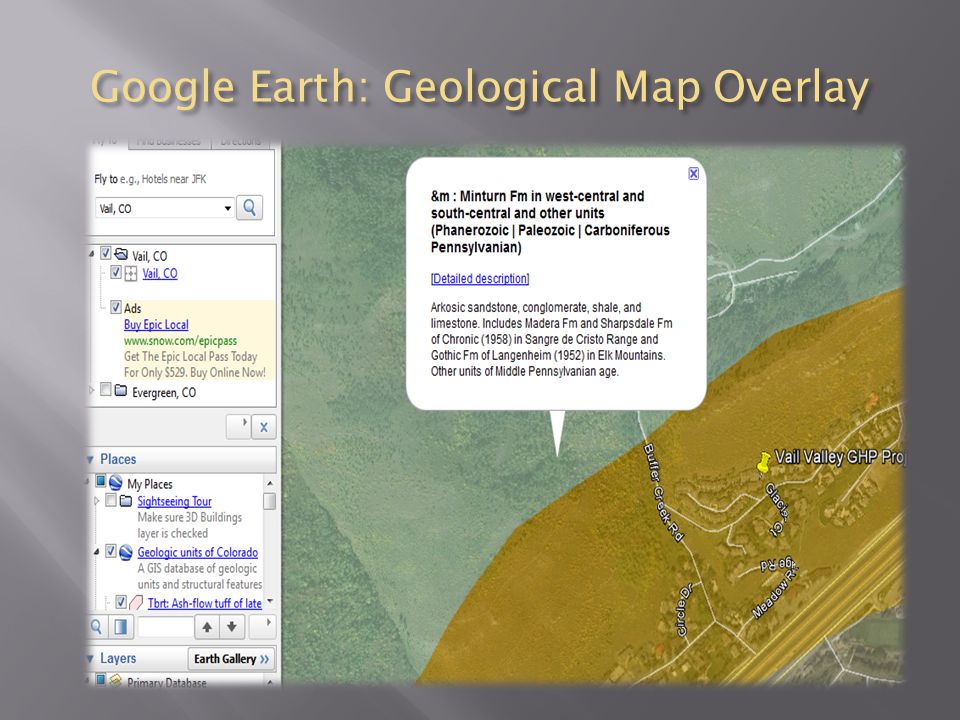This screenshot has height=720, width=960.
Task: Open the Vail, CO search result link
Action: [x=160, y=273]
